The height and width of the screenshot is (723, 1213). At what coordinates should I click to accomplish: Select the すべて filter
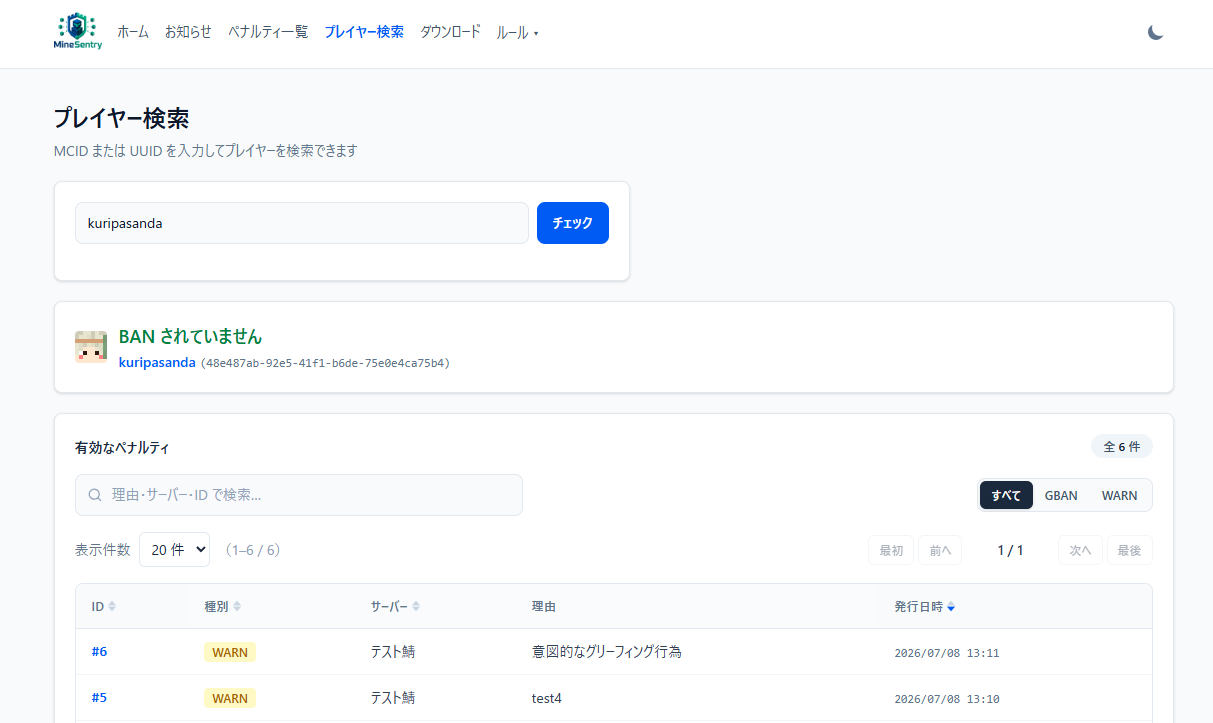click(1006, 495)
